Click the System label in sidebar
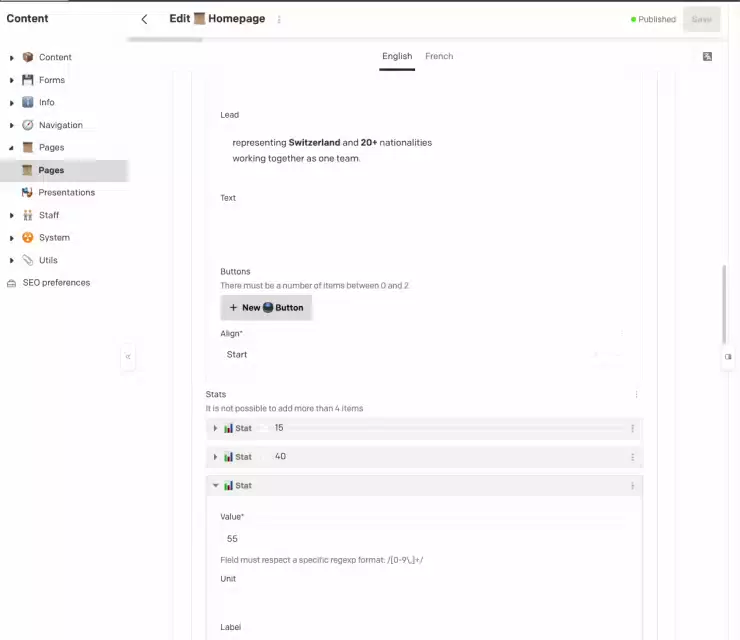 coord(54,237)
